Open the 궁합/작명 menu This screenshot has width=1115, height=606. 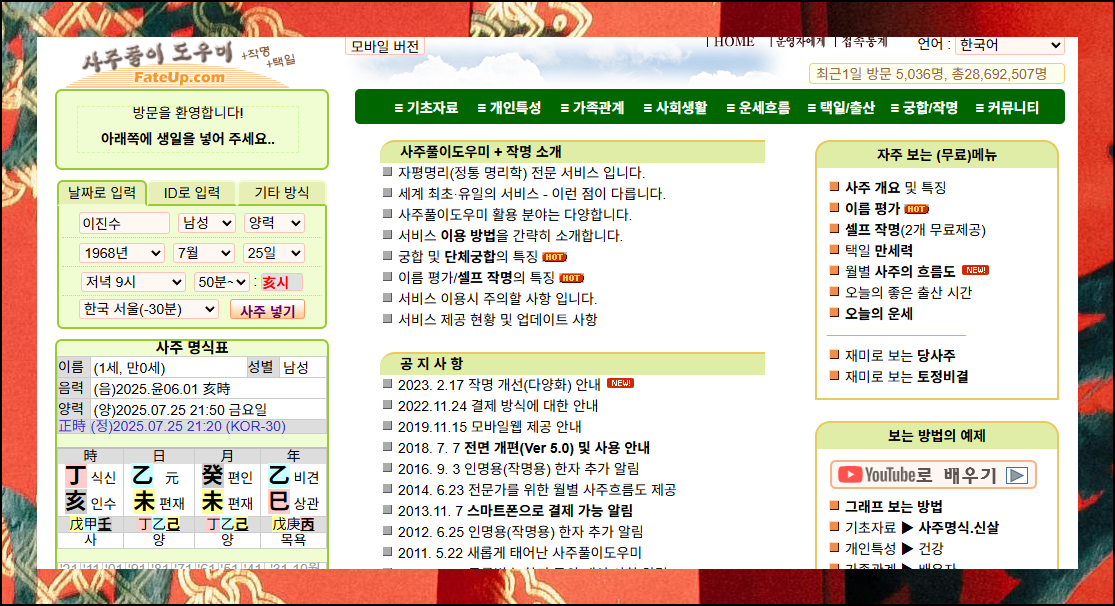point(924,108)
